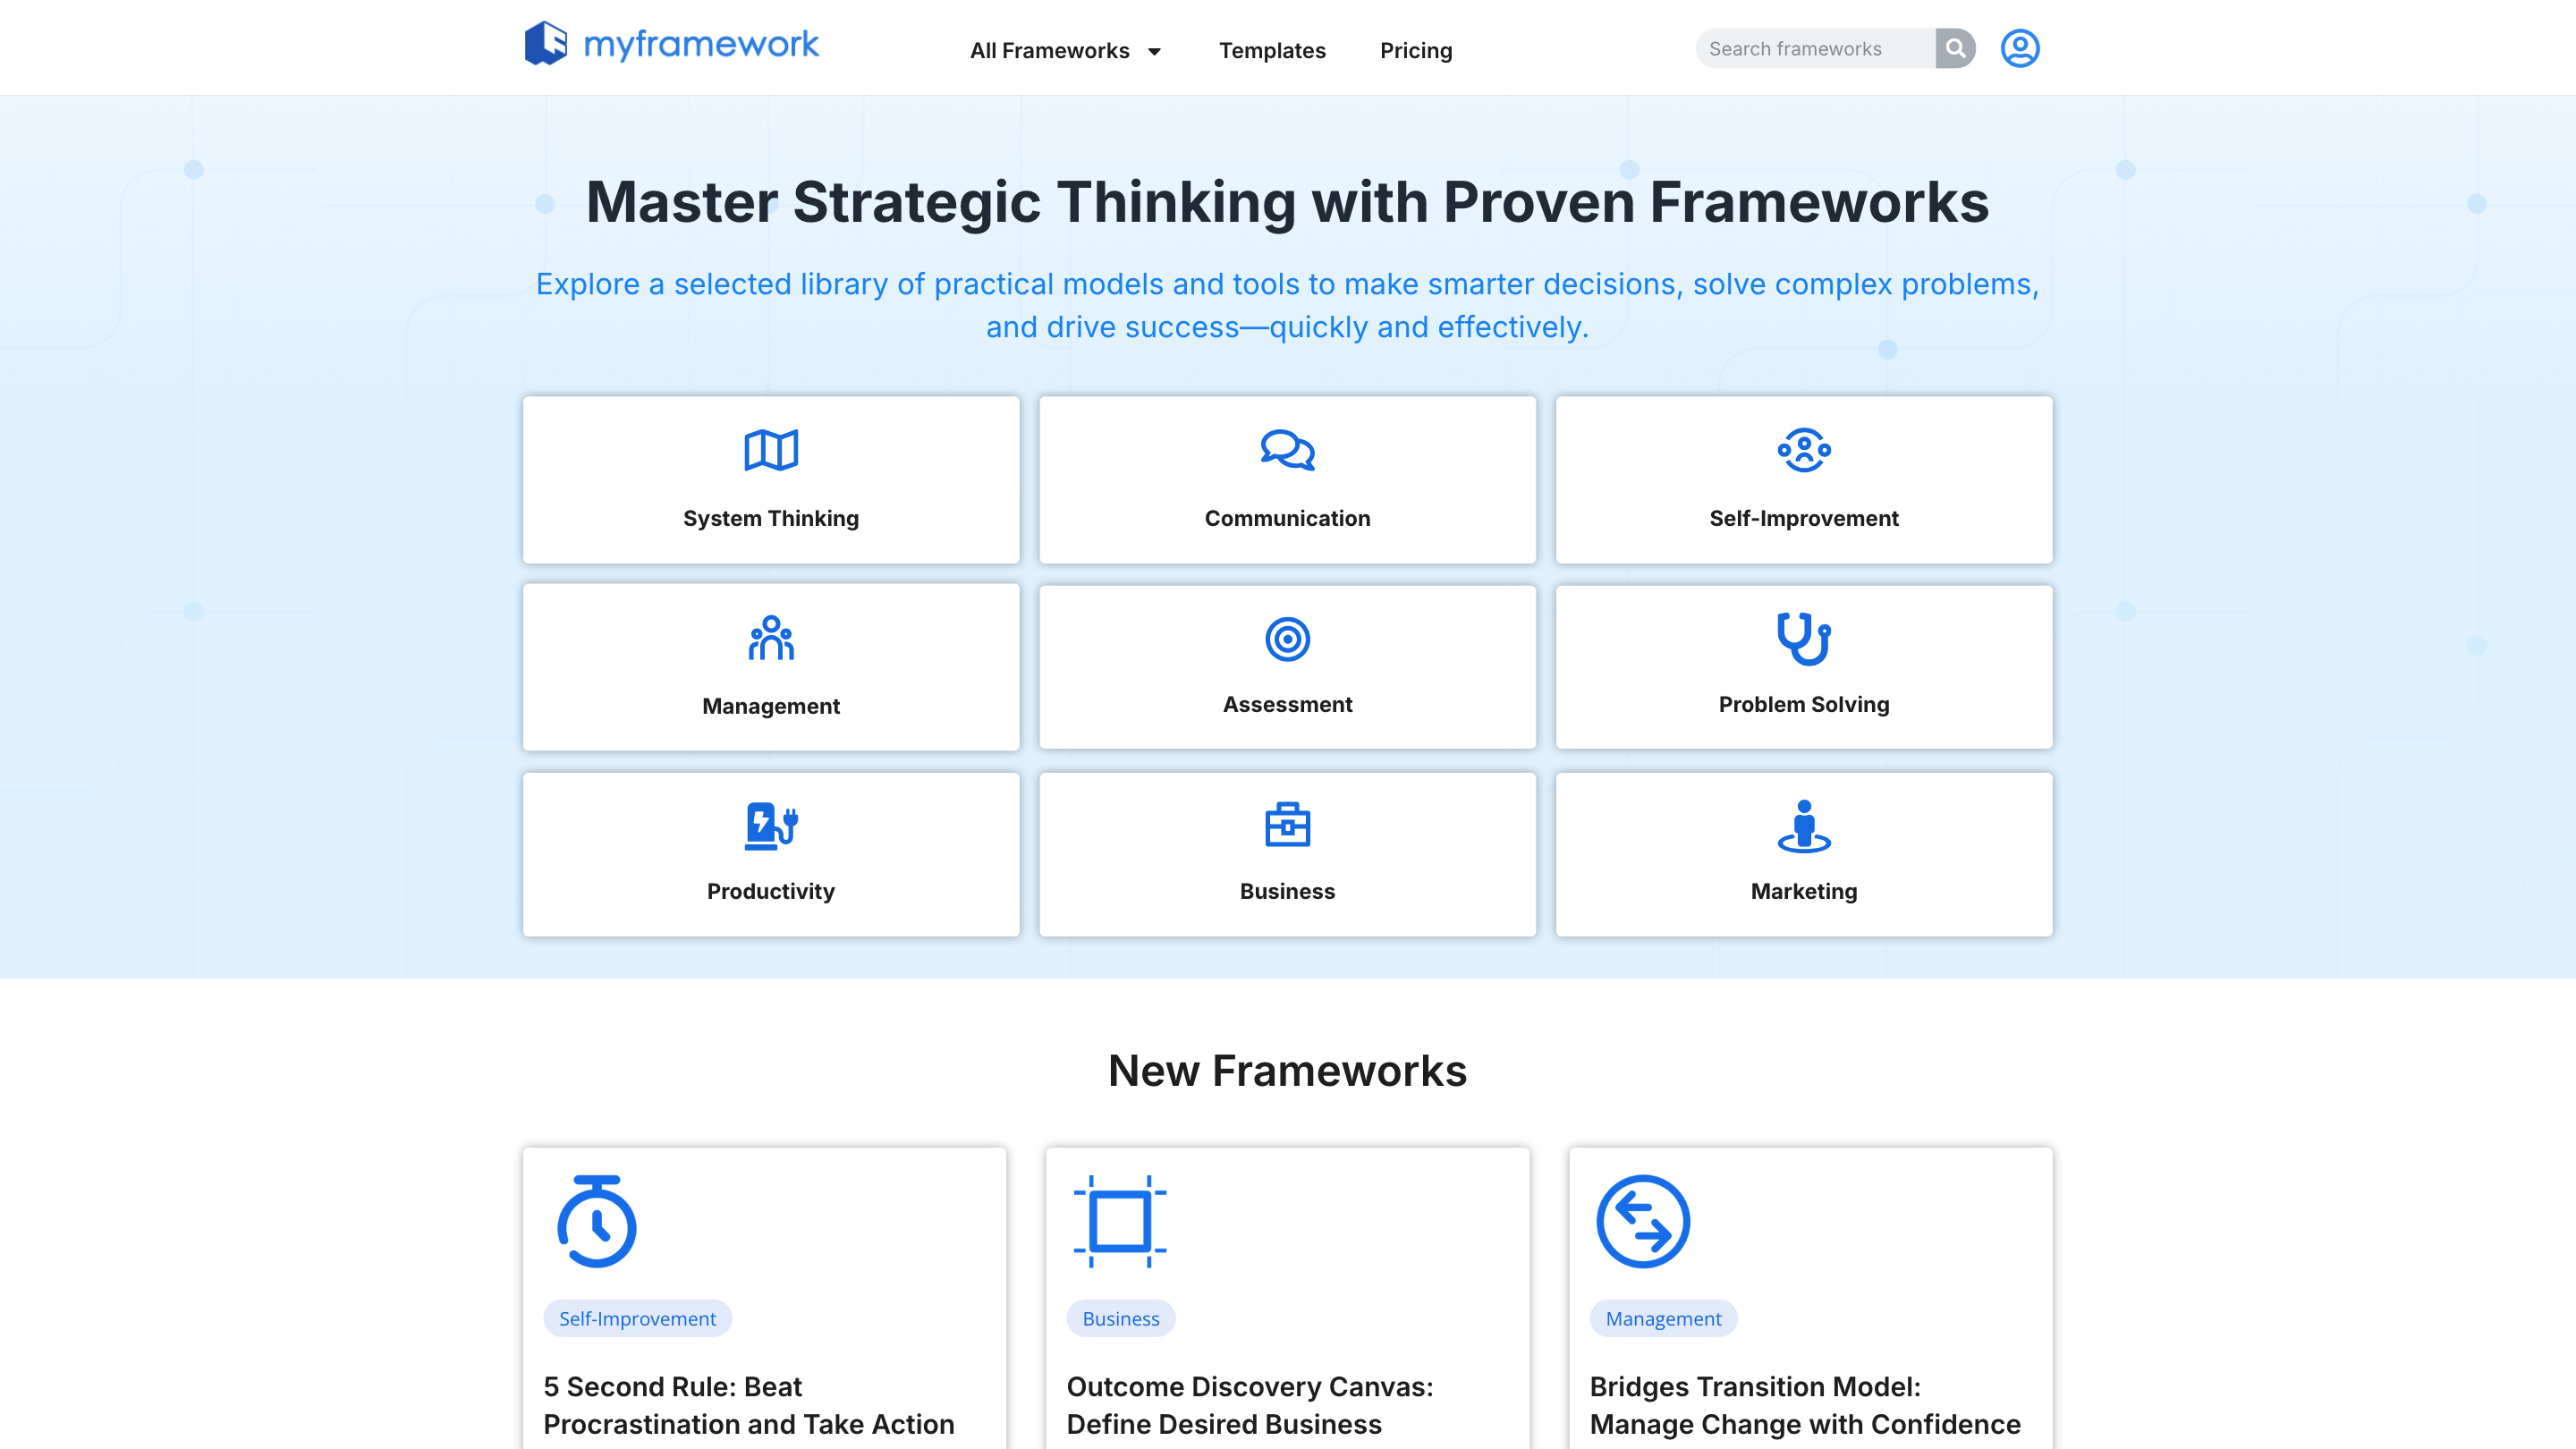The image size is (2576, 1449).
Task: Click the Business briefcase icon
Action: [1287, 826]
